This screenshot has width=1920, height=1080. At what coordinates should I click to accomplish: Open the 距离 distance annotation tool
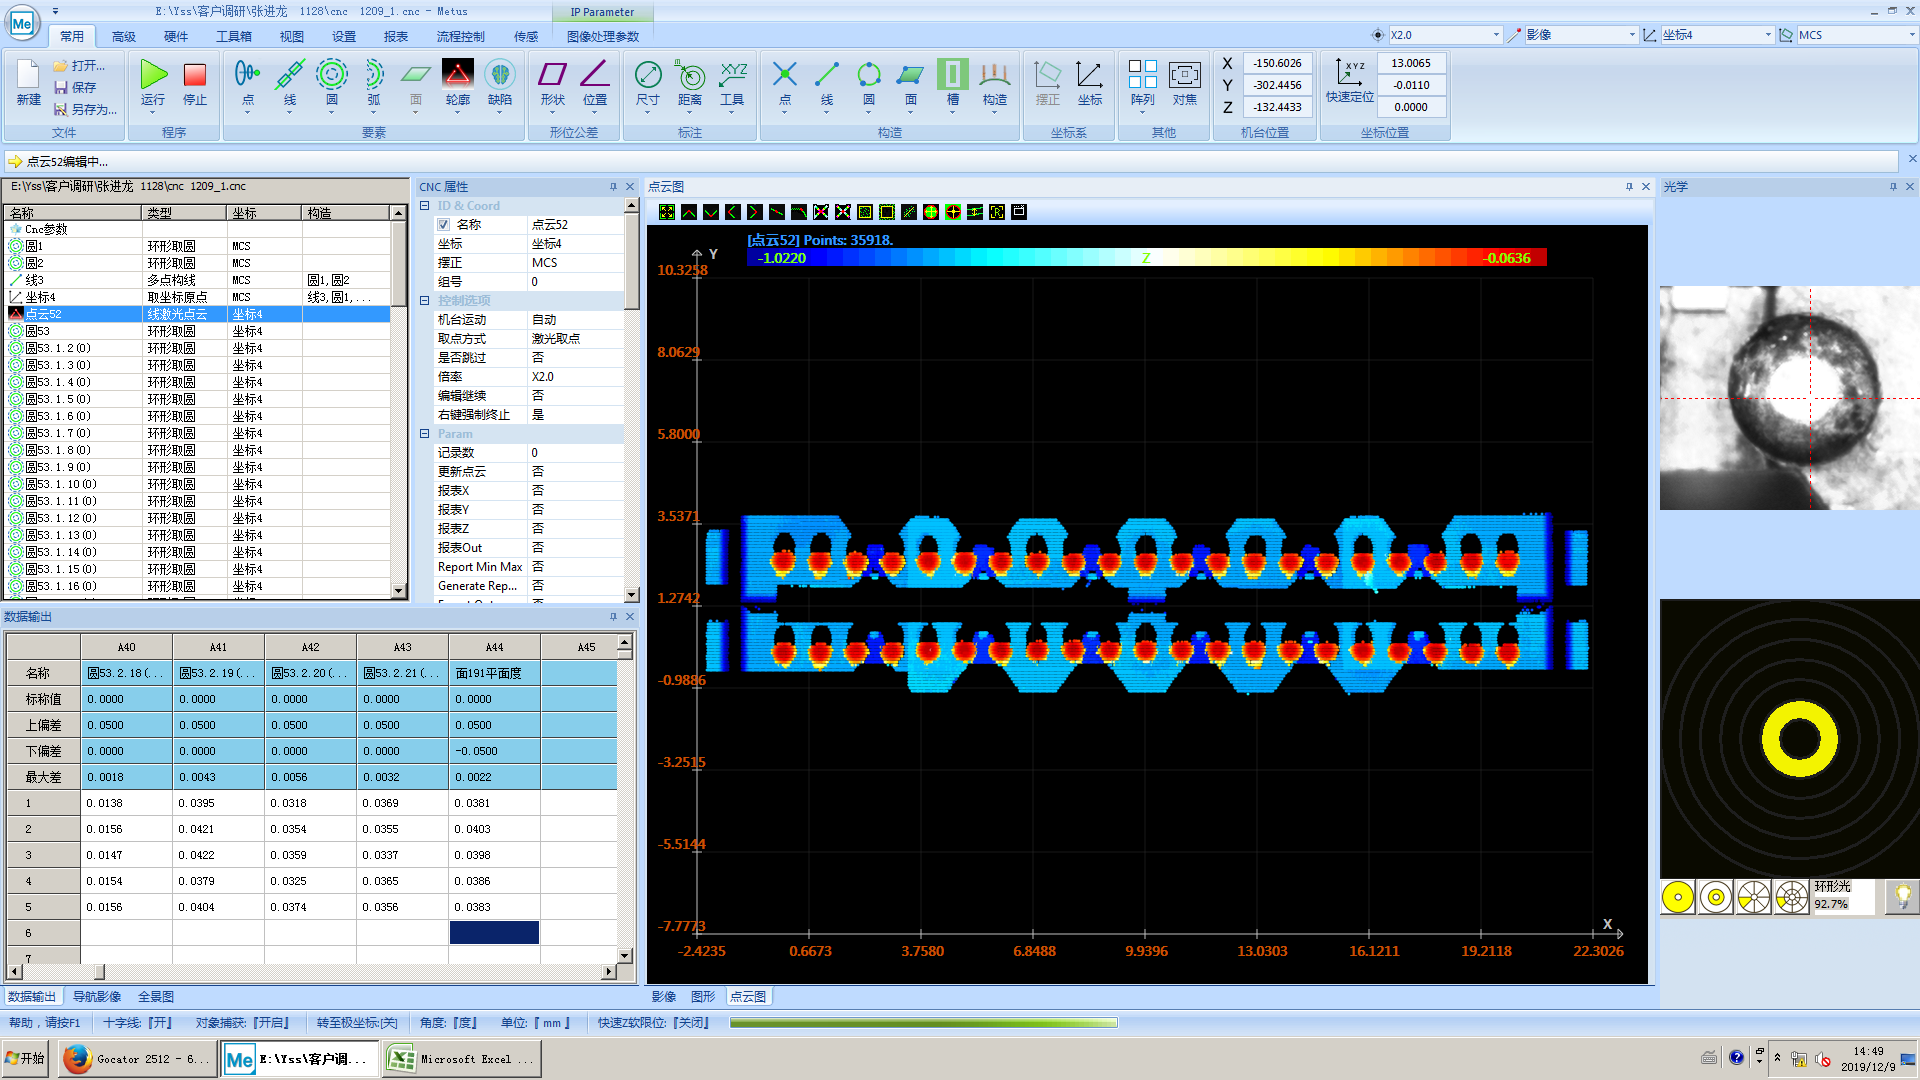pyautogui.click(x=690, y=78)
